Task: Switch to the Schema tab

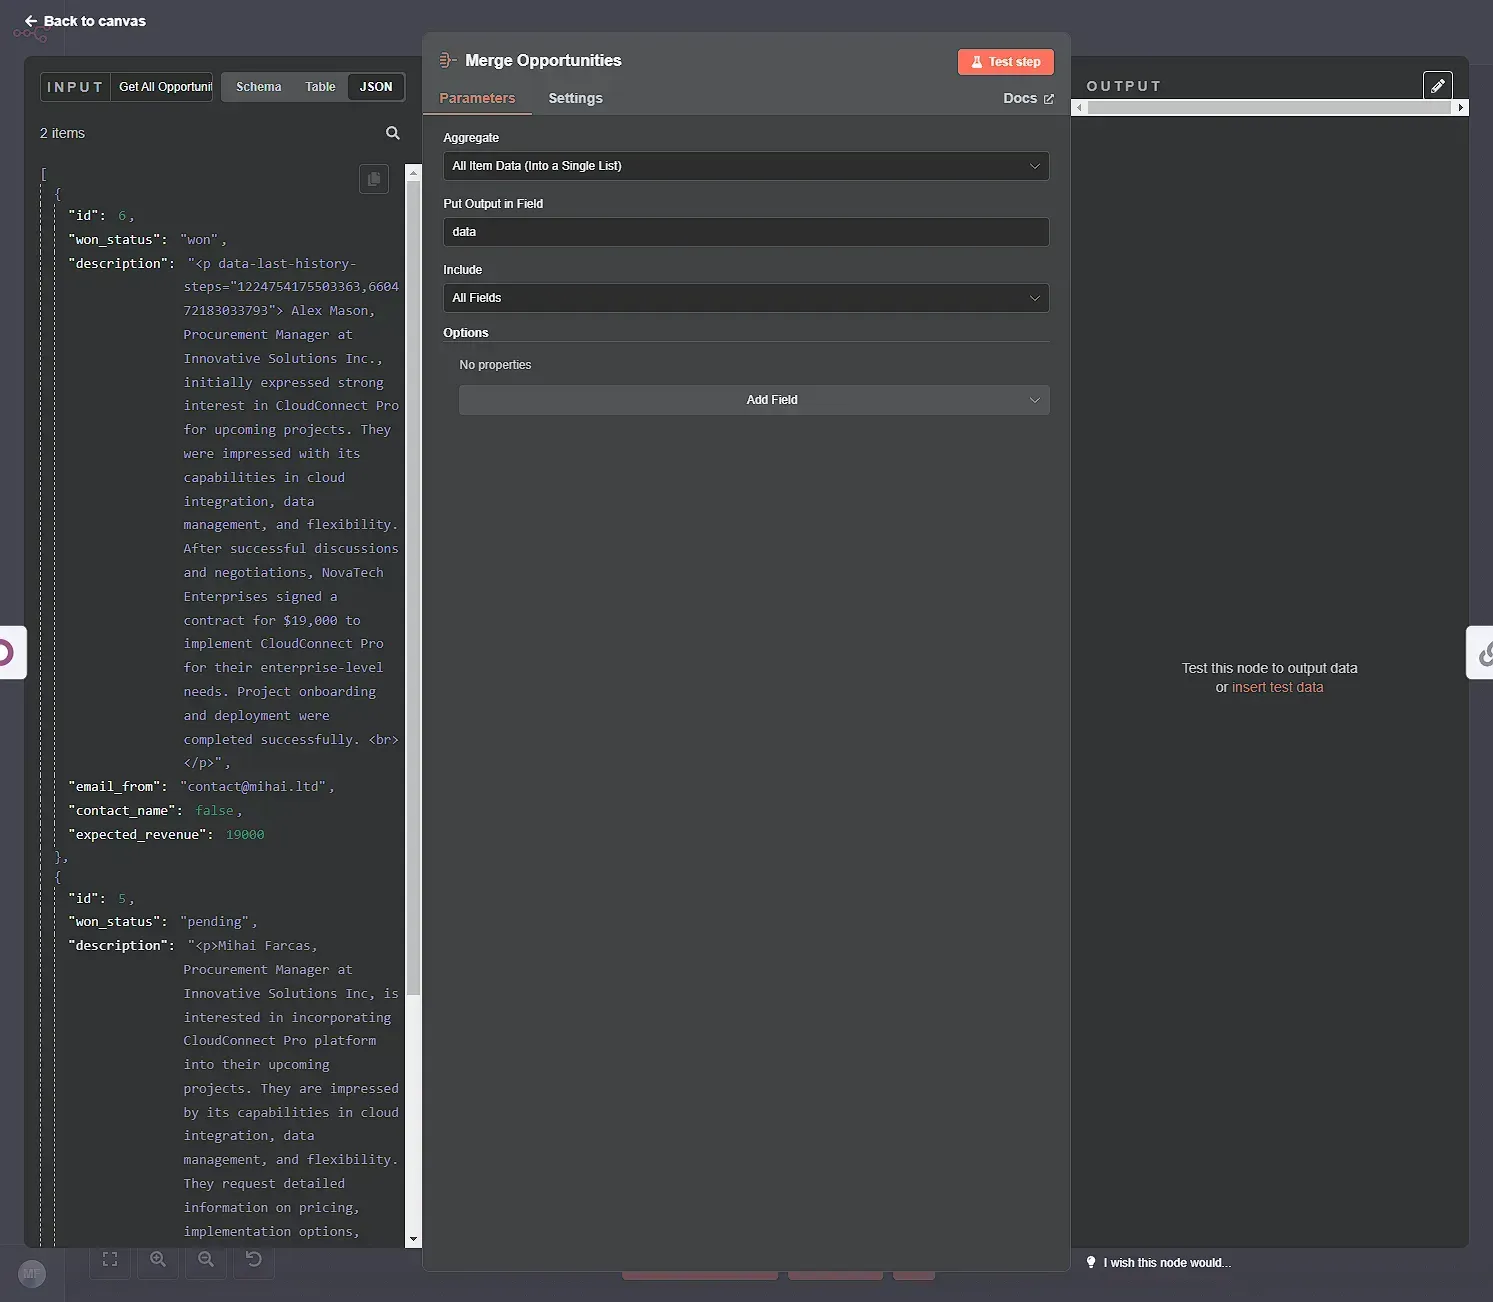Action: coord(258,87)
